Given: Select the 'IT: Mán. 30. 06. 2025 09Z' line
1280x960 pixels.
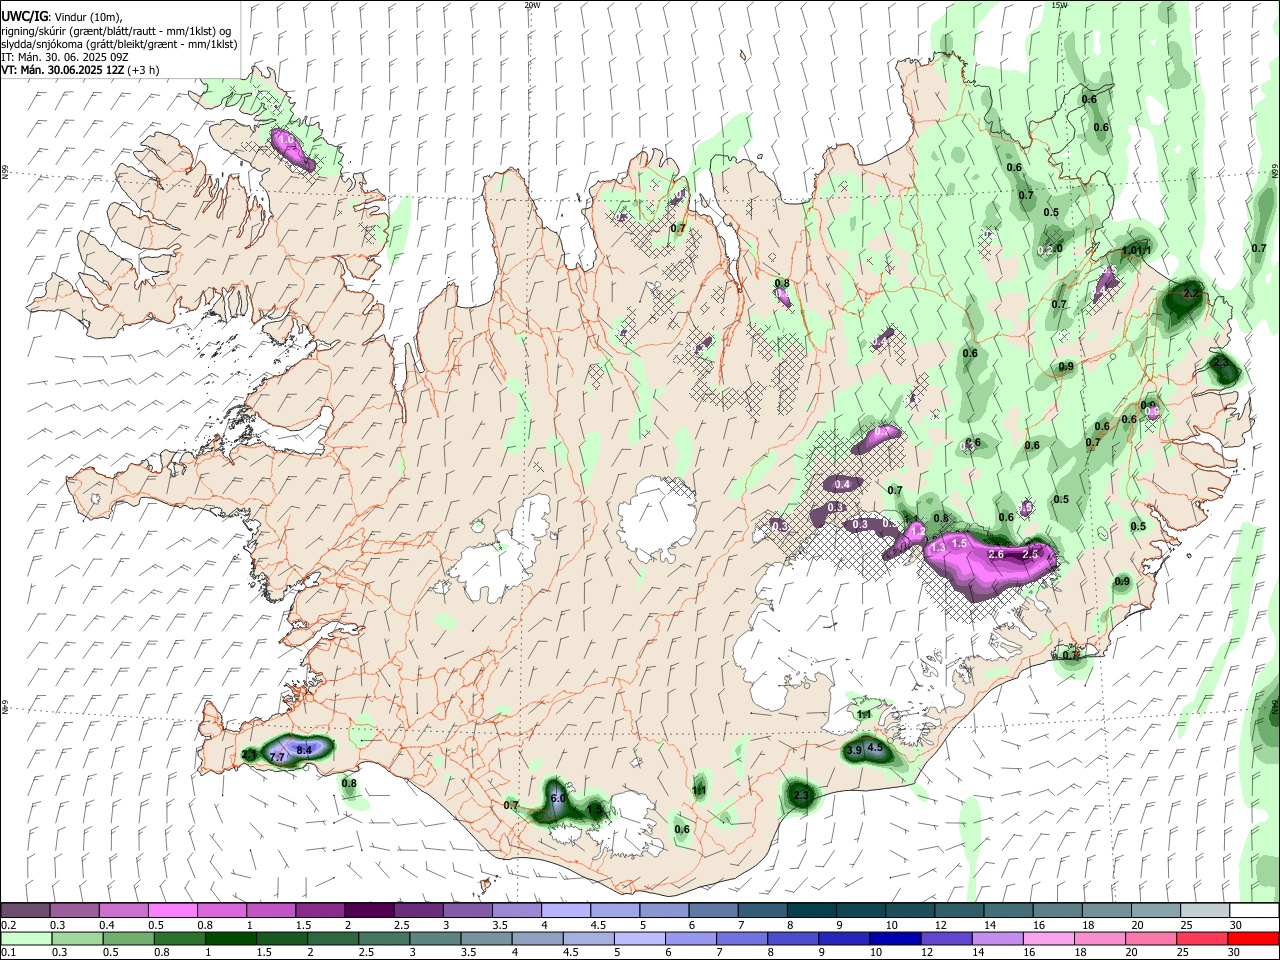Looking at the screenshot, I should 65,57.
